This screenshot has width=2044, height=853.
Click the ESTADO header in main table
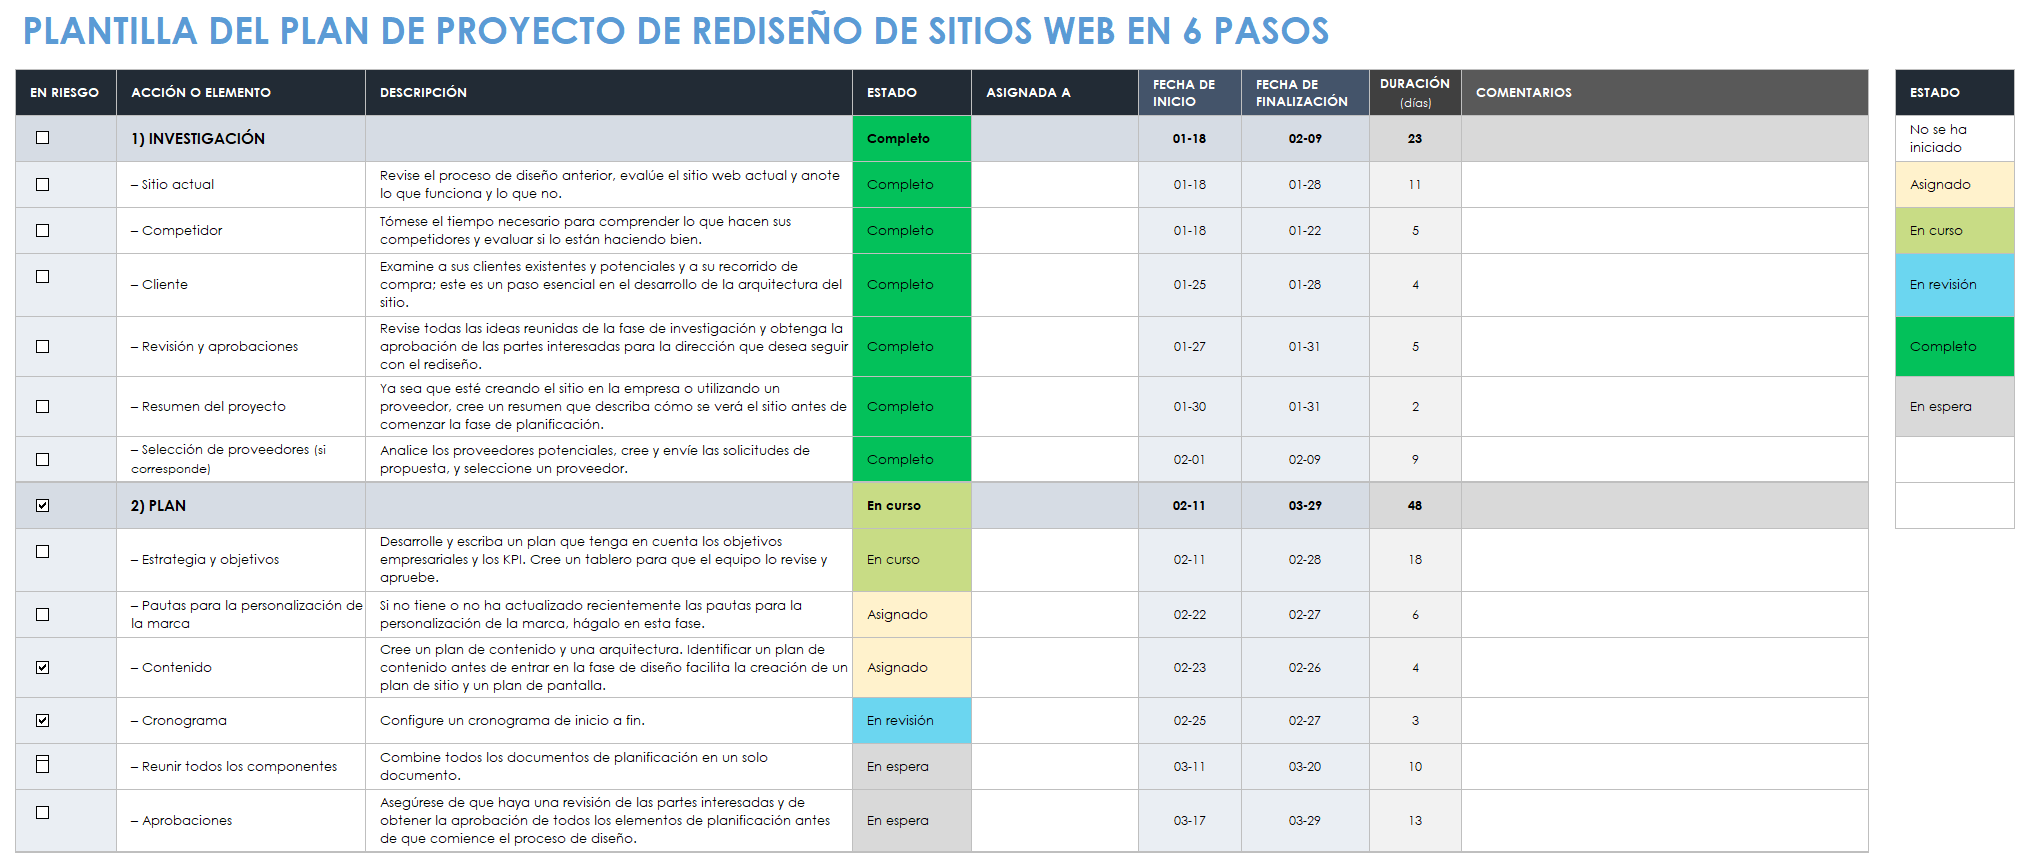pos(912,92)
